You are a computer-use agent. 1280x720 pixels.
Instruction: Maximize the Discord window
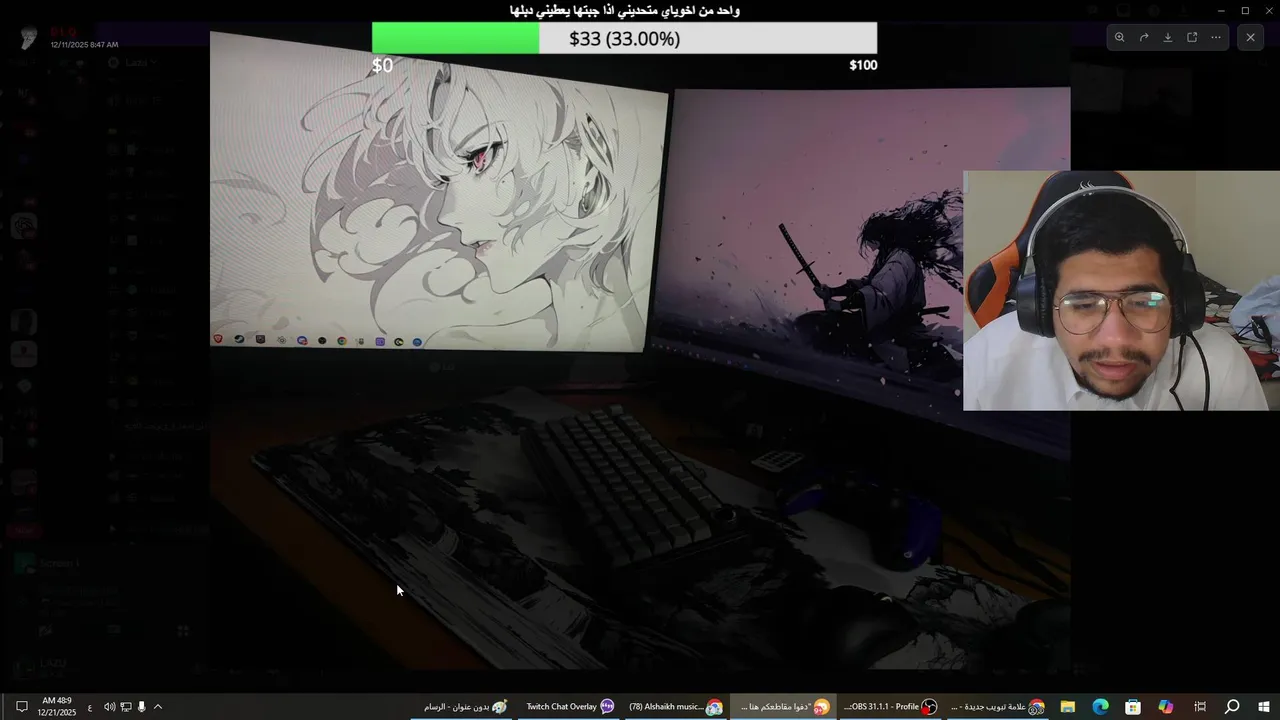point(1245,10)
